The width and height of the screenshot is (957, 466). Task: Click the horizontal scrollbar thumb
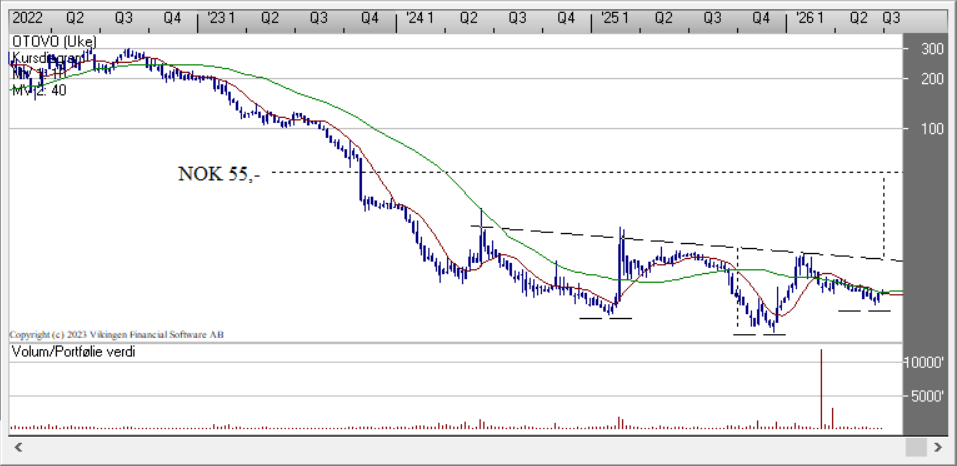[x=916, y=448]
